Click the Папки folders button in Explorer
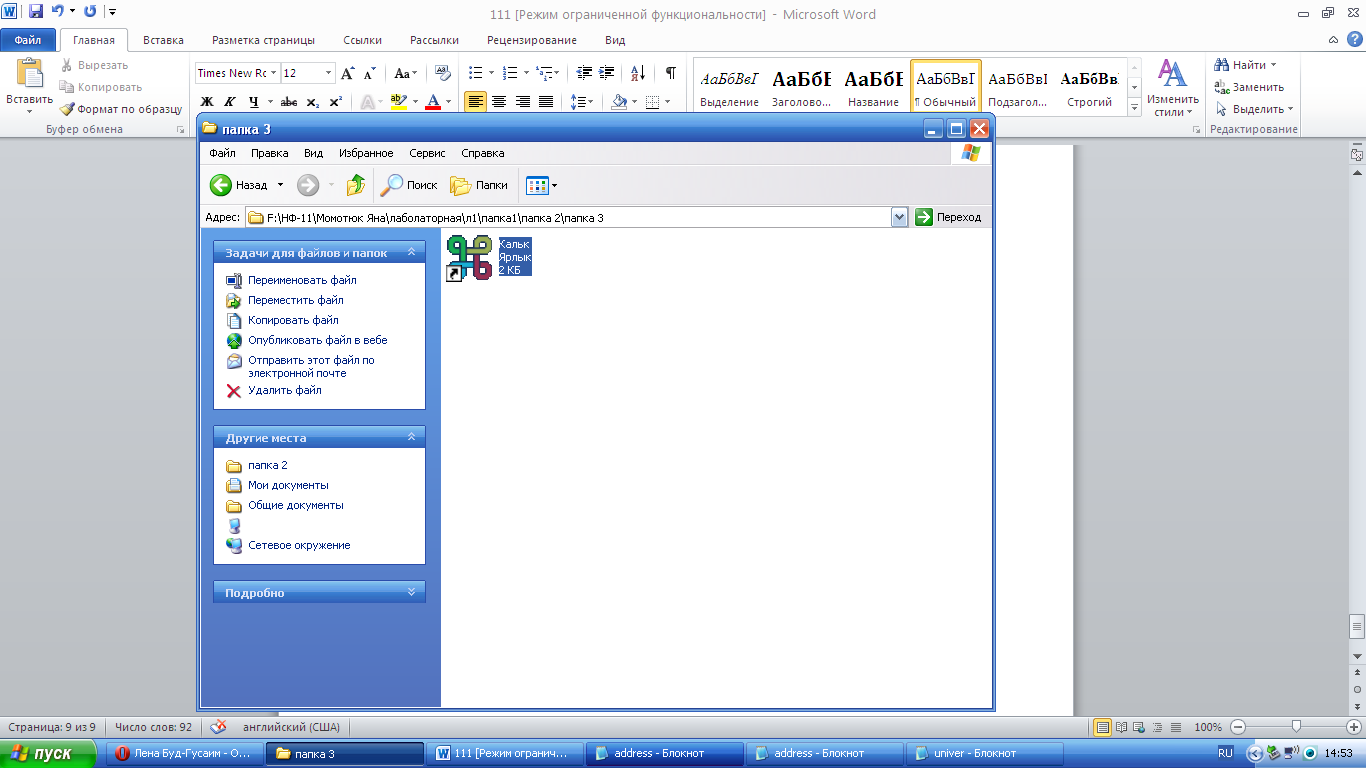Viewport: 1366px width, 768px height. pos(479,185)
